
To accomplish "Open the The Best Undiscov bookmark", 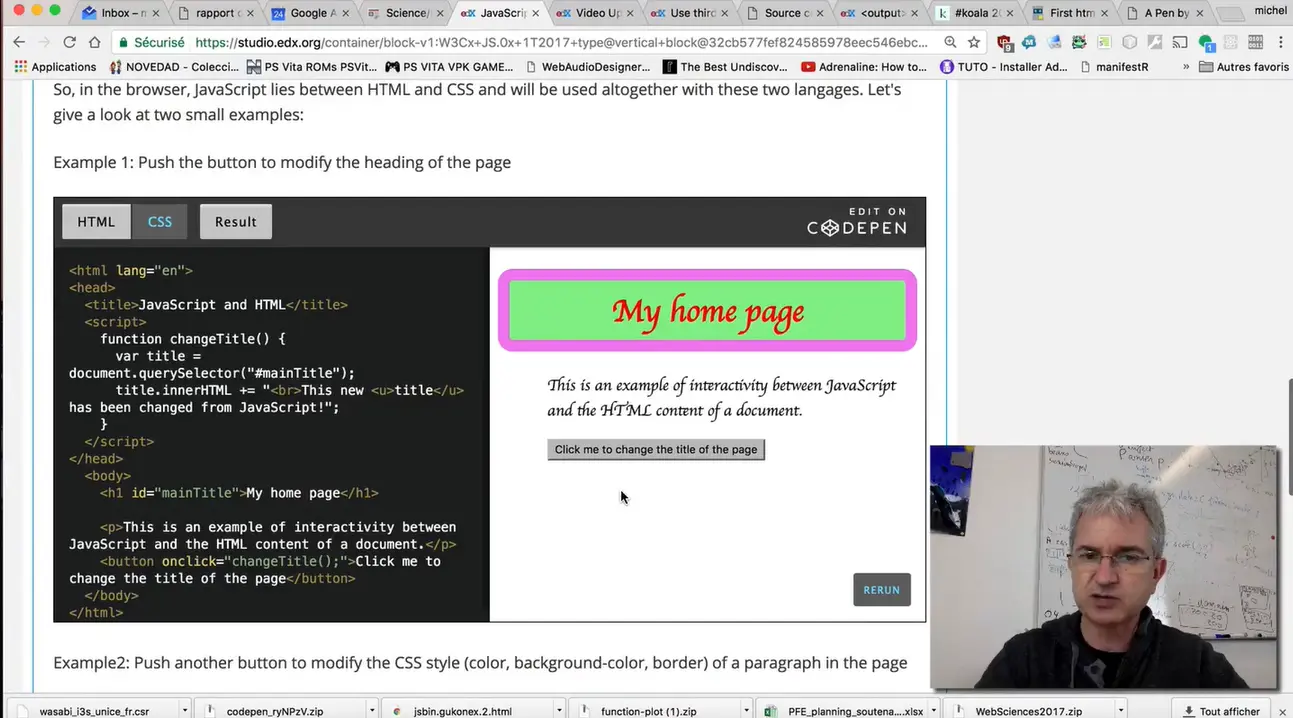I will point(726,67).
